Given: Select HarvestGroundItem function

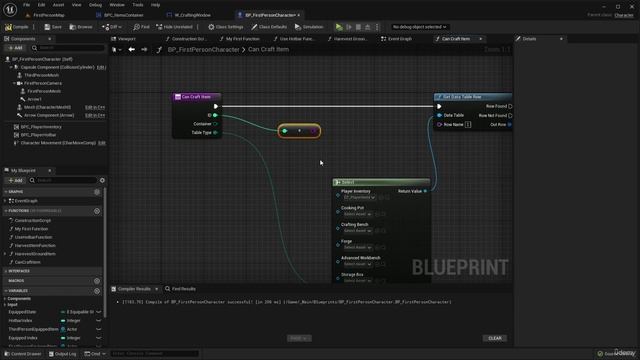Looking at the screenshot, I should coord(35,254).
